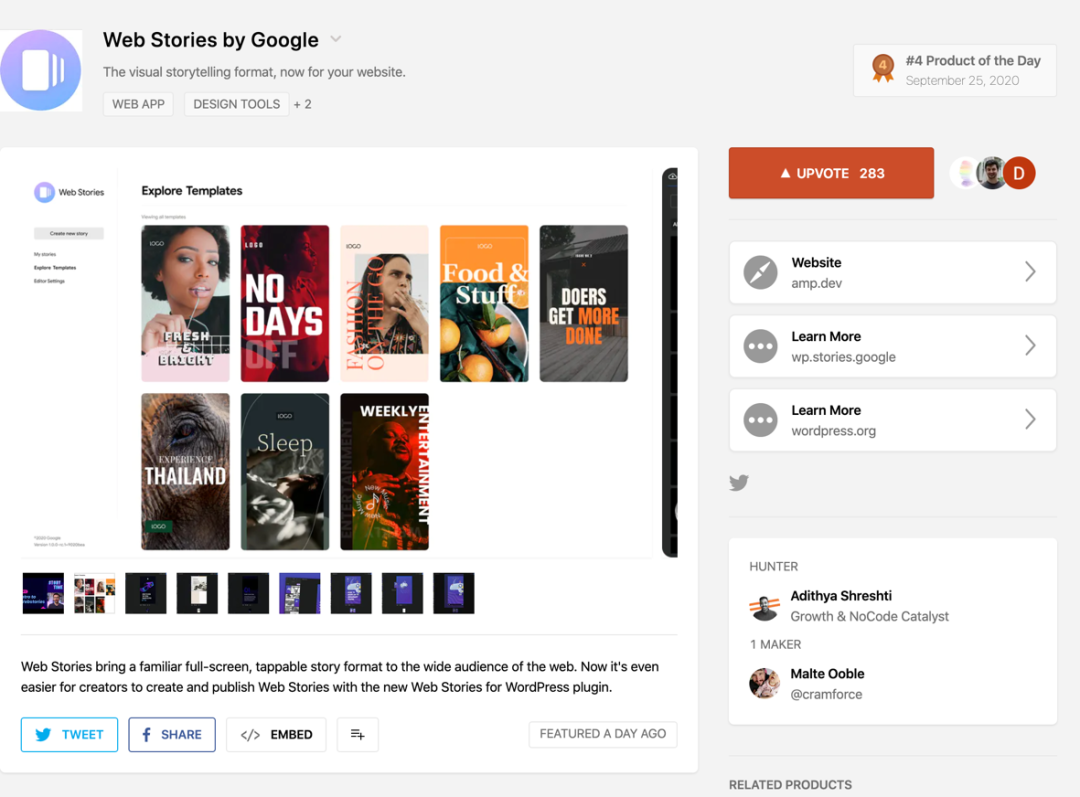Click the Fresh & Bright template image
Image resolution: width=1080 pixels, height=797 pixels.
point(185,303)
